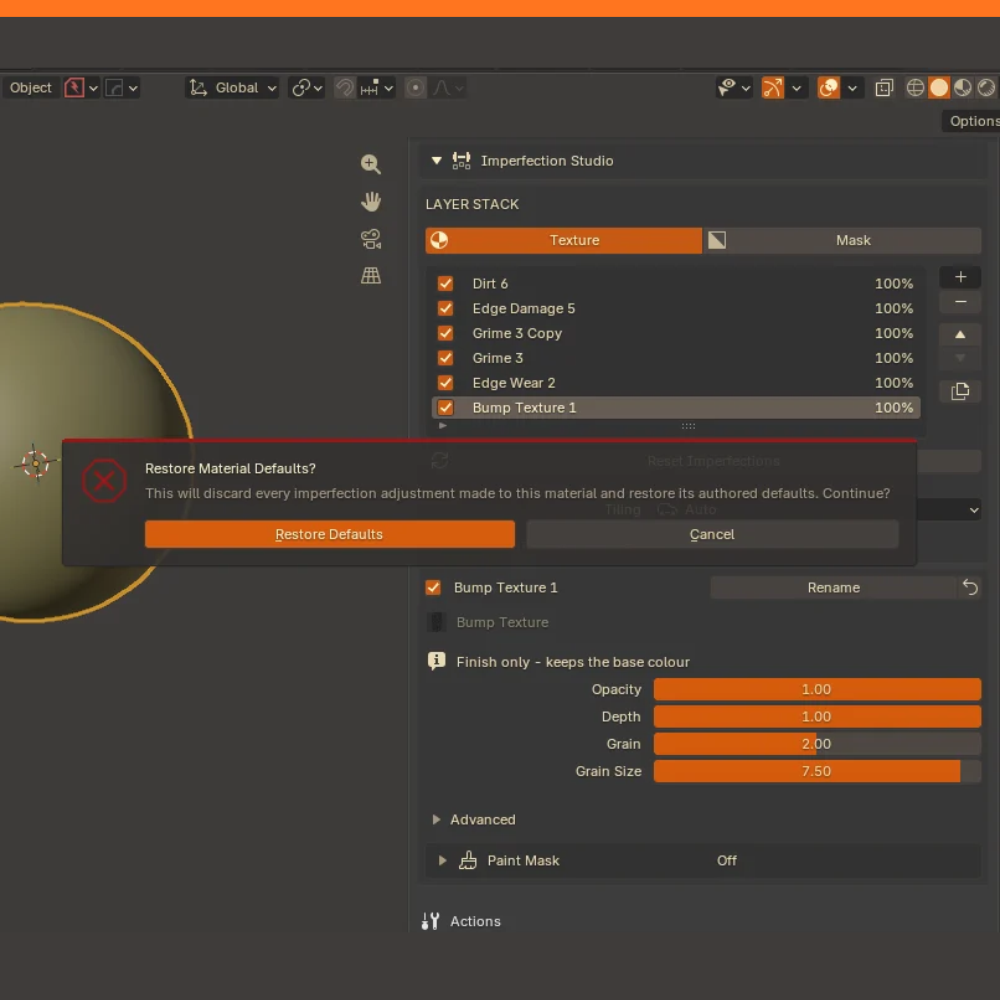Adjust the Opacity slider
This screenshot has width=1000, height=1000.
(x=817, y=689)
